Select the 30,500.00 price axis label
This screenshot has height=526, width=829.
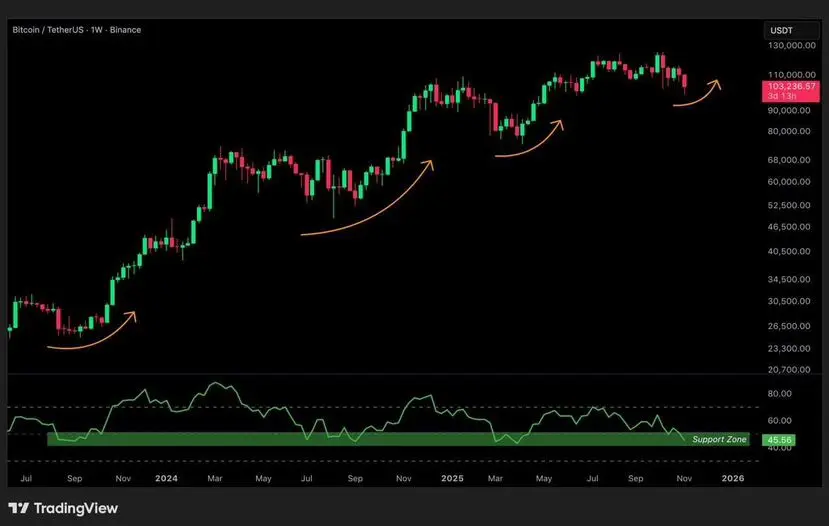[x=789, y=301]
